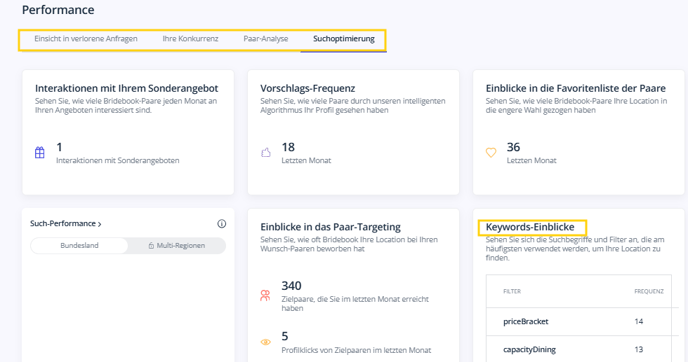688x362 pixels.
Task: Open the Einsicht in verlorene Anfragen tab
Action: [x=86, y=39]
